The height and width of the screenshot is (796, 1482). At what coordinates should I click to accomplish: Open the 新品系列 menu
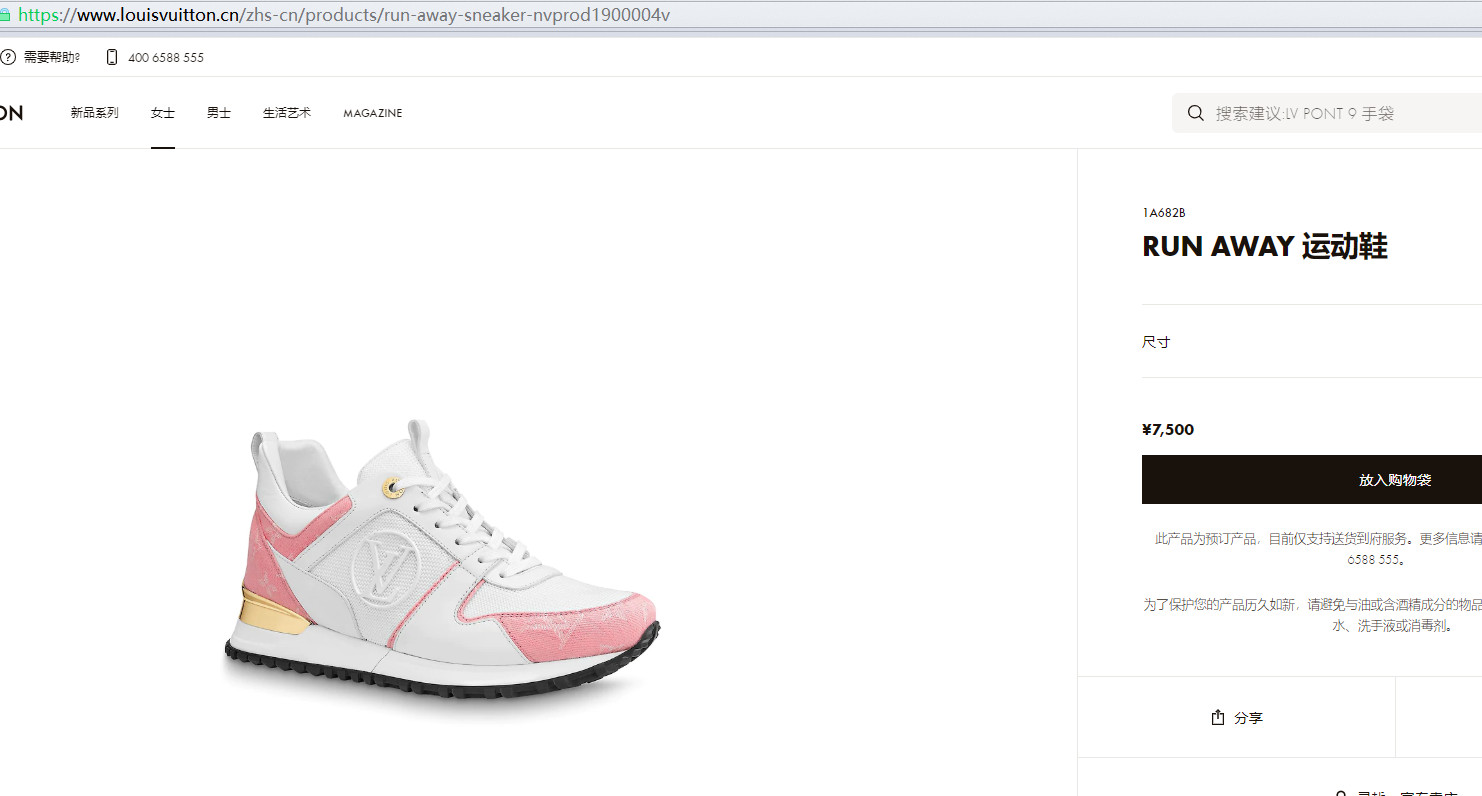click(x=94, y=113)
